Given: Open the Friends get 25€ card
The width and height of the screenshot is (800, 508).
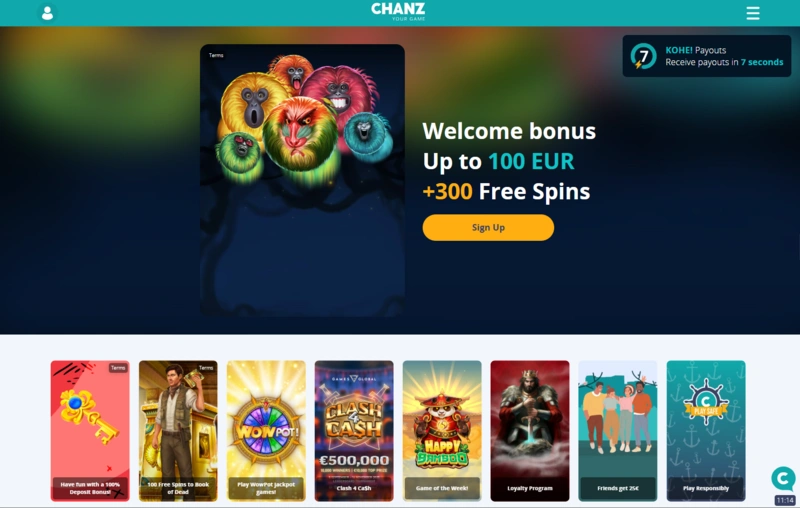Looking at the screenshot, I should [x=618, y=431].
